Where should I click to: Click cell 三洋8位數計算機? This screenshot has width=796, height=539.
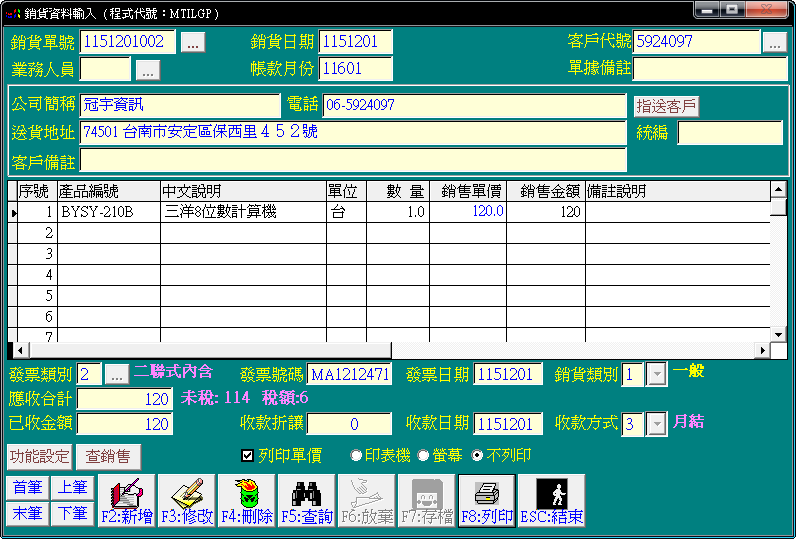(244, 212)
